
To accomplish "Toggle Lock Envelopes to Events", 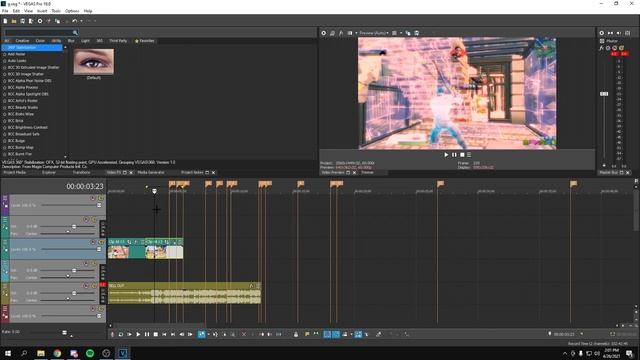I will [358, 334].
